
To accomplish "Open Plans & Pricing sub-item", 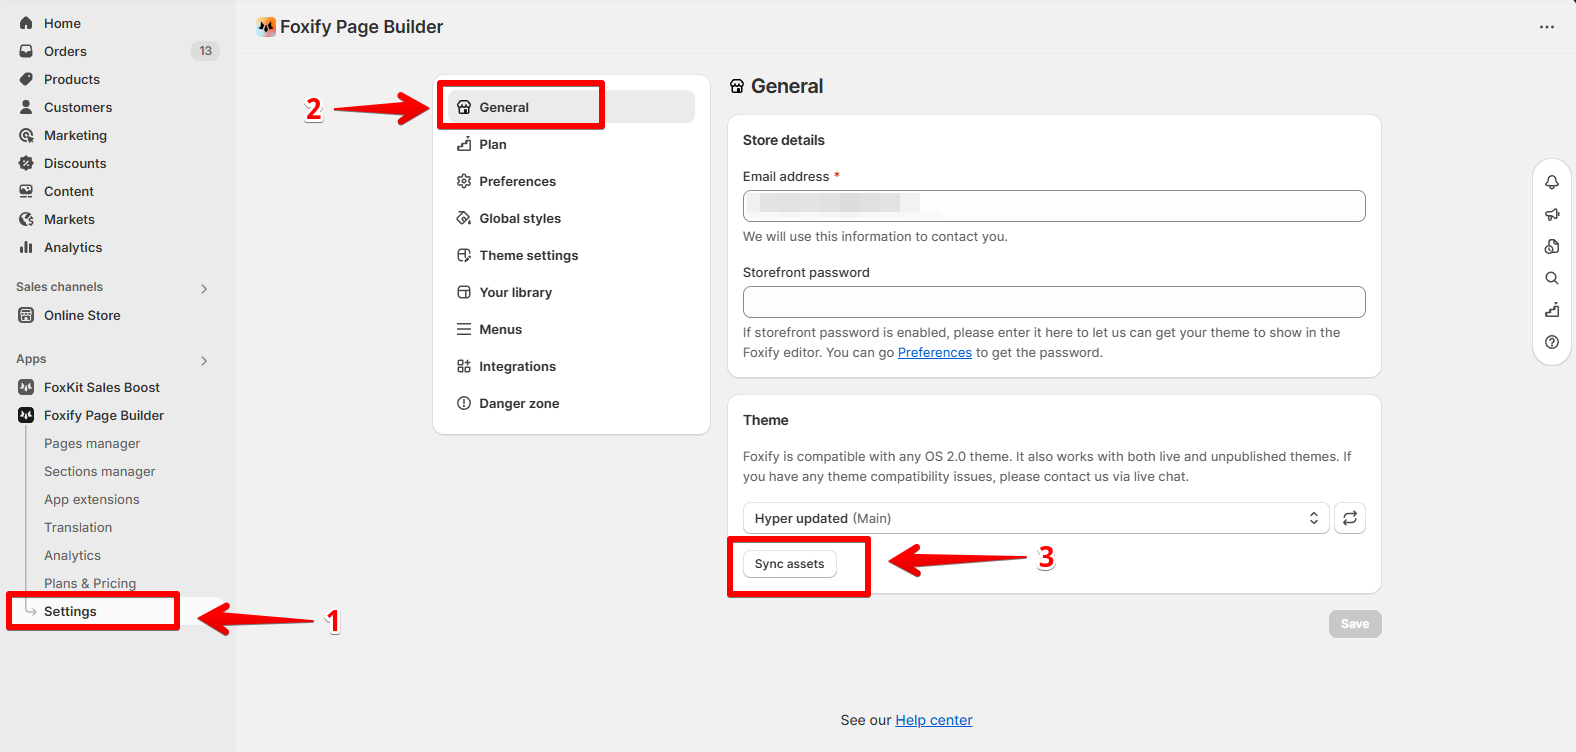I will click(90, 583).
